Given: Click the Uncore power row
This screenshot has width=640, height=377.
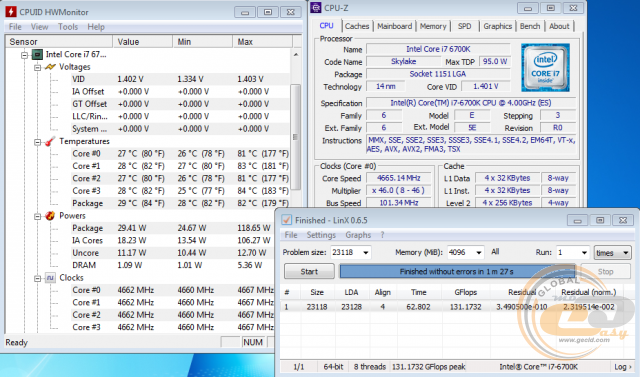Looking at the screenshot, I should [173, 253].
